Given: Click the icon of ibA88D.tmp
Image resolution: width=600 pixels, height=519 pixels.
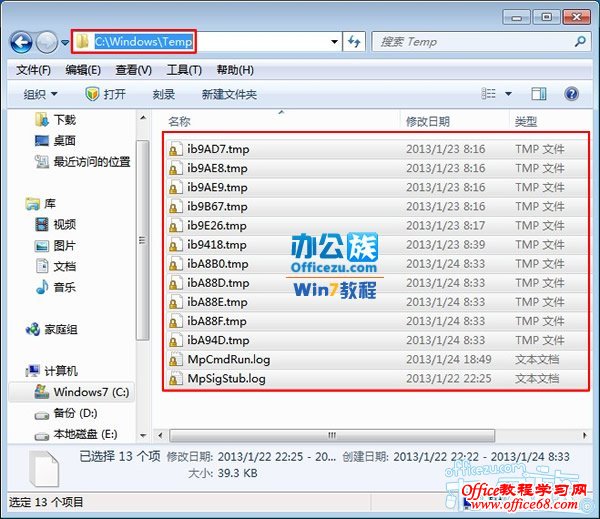Looking at the screenshot, I should coord(175,283).
